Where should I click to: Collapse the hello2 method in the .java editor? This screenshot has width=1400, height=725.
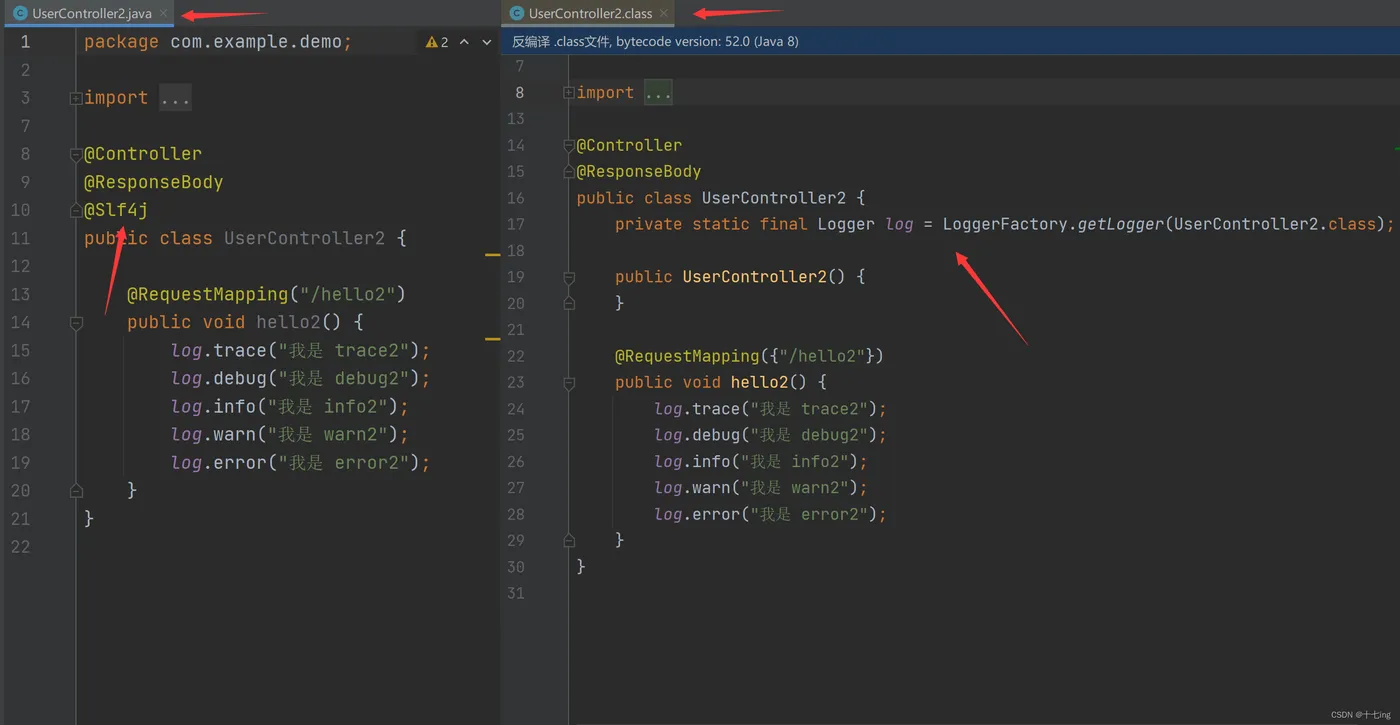76,322
